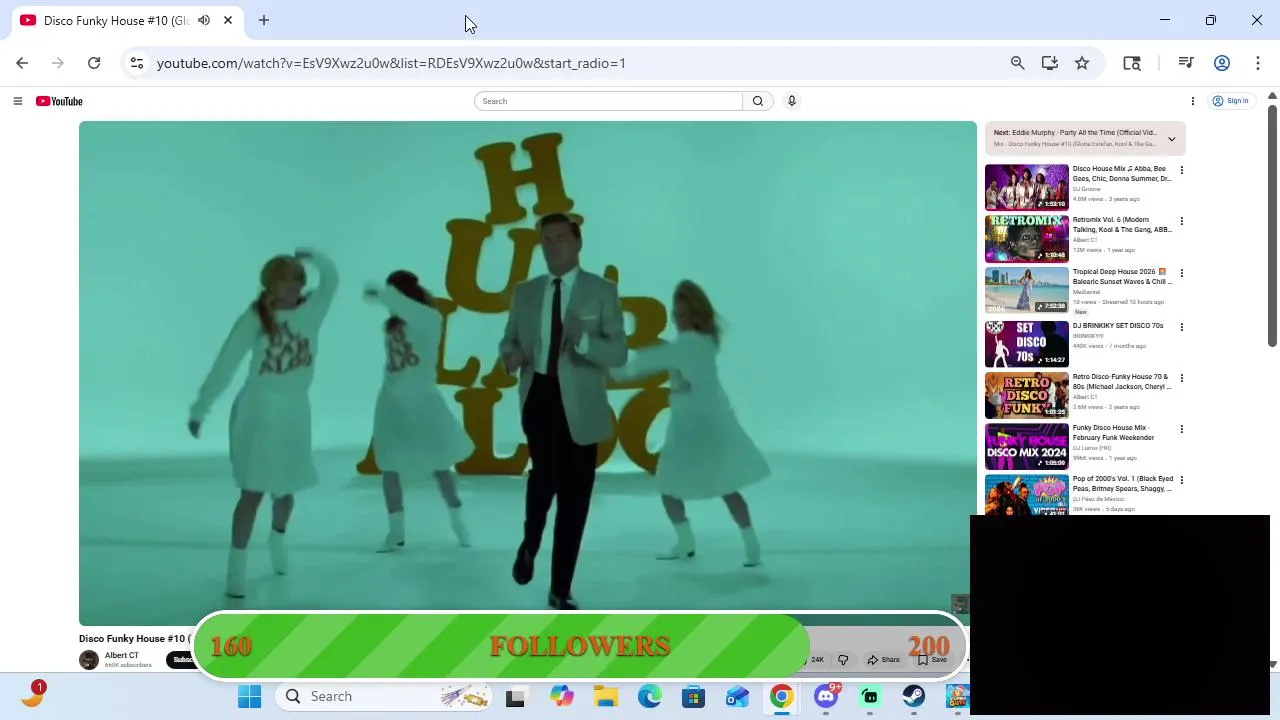Screen dimensions: 1280x720
Task: Go forward with the browser forward arrow
Action: tap(58, 63)
